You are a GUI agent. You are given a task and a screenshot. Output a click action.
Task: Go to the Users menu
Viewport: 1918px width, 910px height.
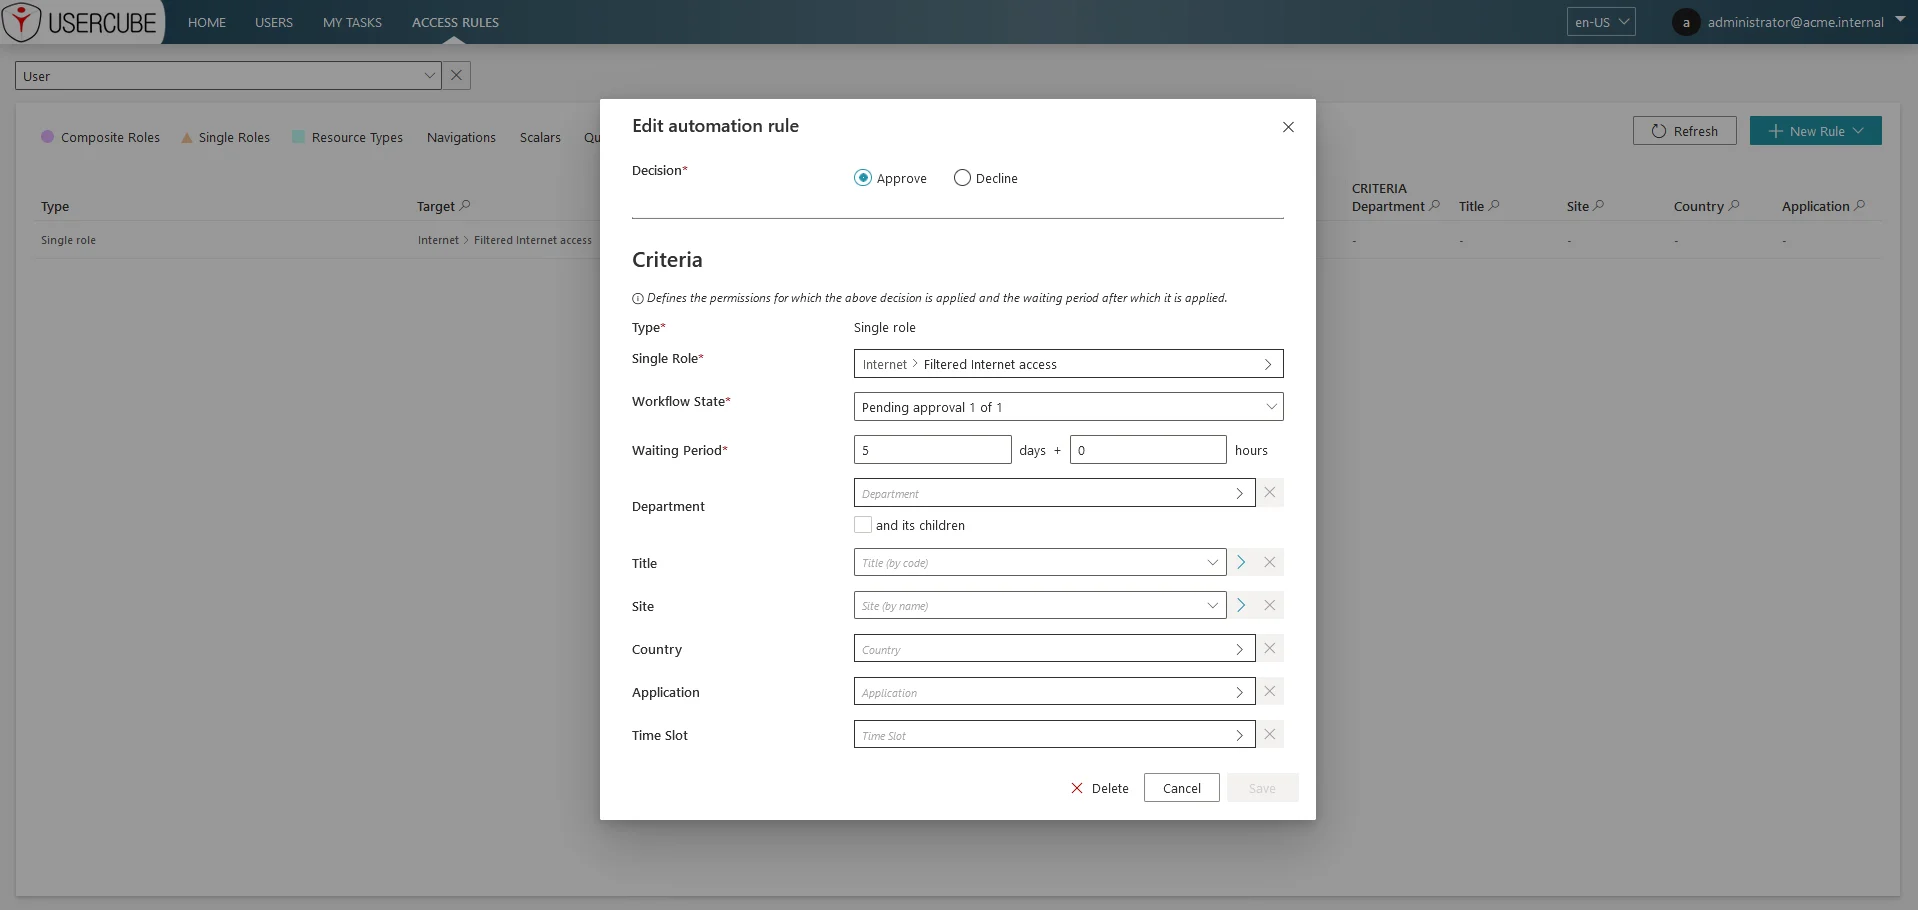[x=274, y=22]
